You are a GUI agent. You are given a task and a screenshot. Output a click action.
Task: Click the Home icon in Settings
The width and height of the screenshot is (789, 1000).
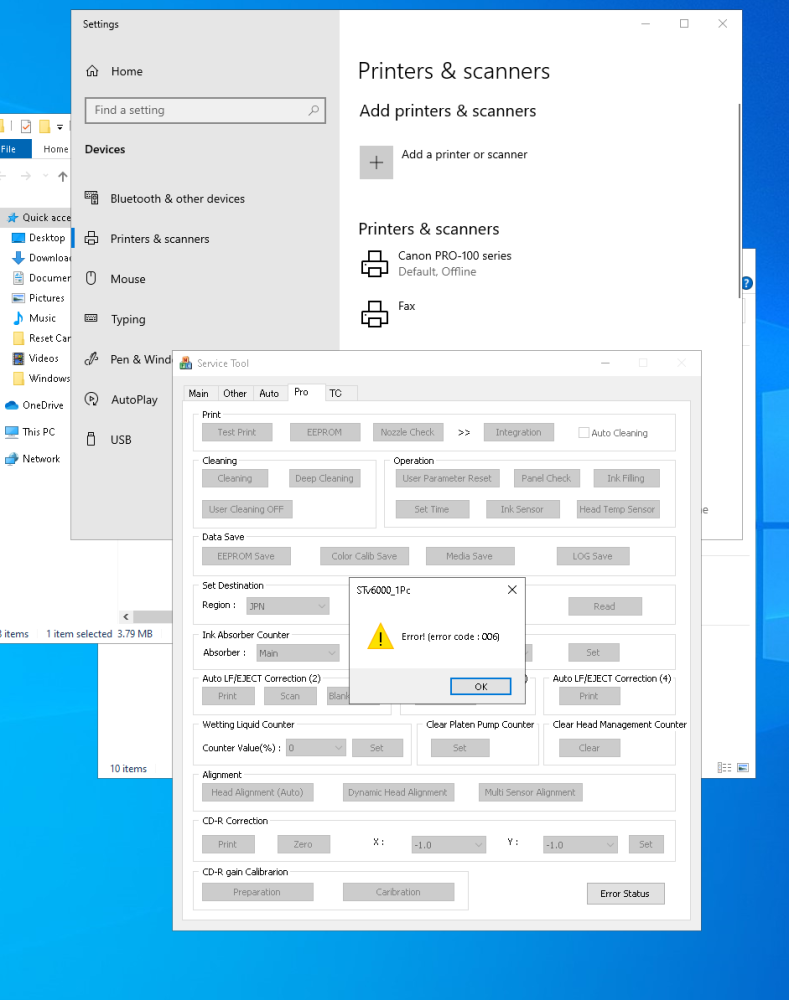click(x=93, y=71)
